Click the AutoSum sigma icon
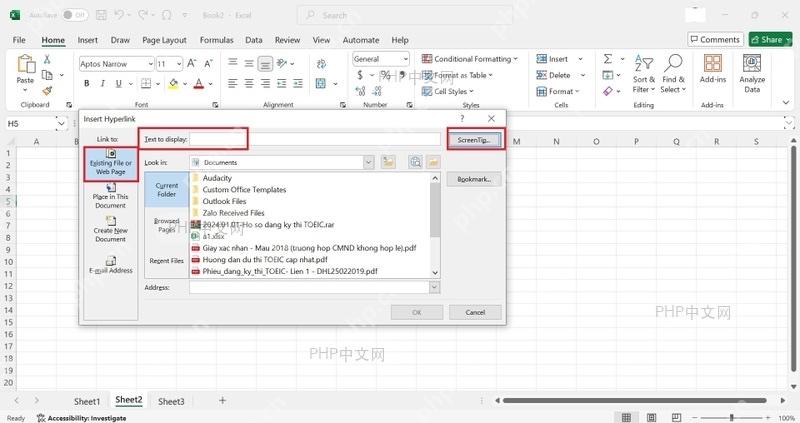The image size is (800, 423). [608, 59]
